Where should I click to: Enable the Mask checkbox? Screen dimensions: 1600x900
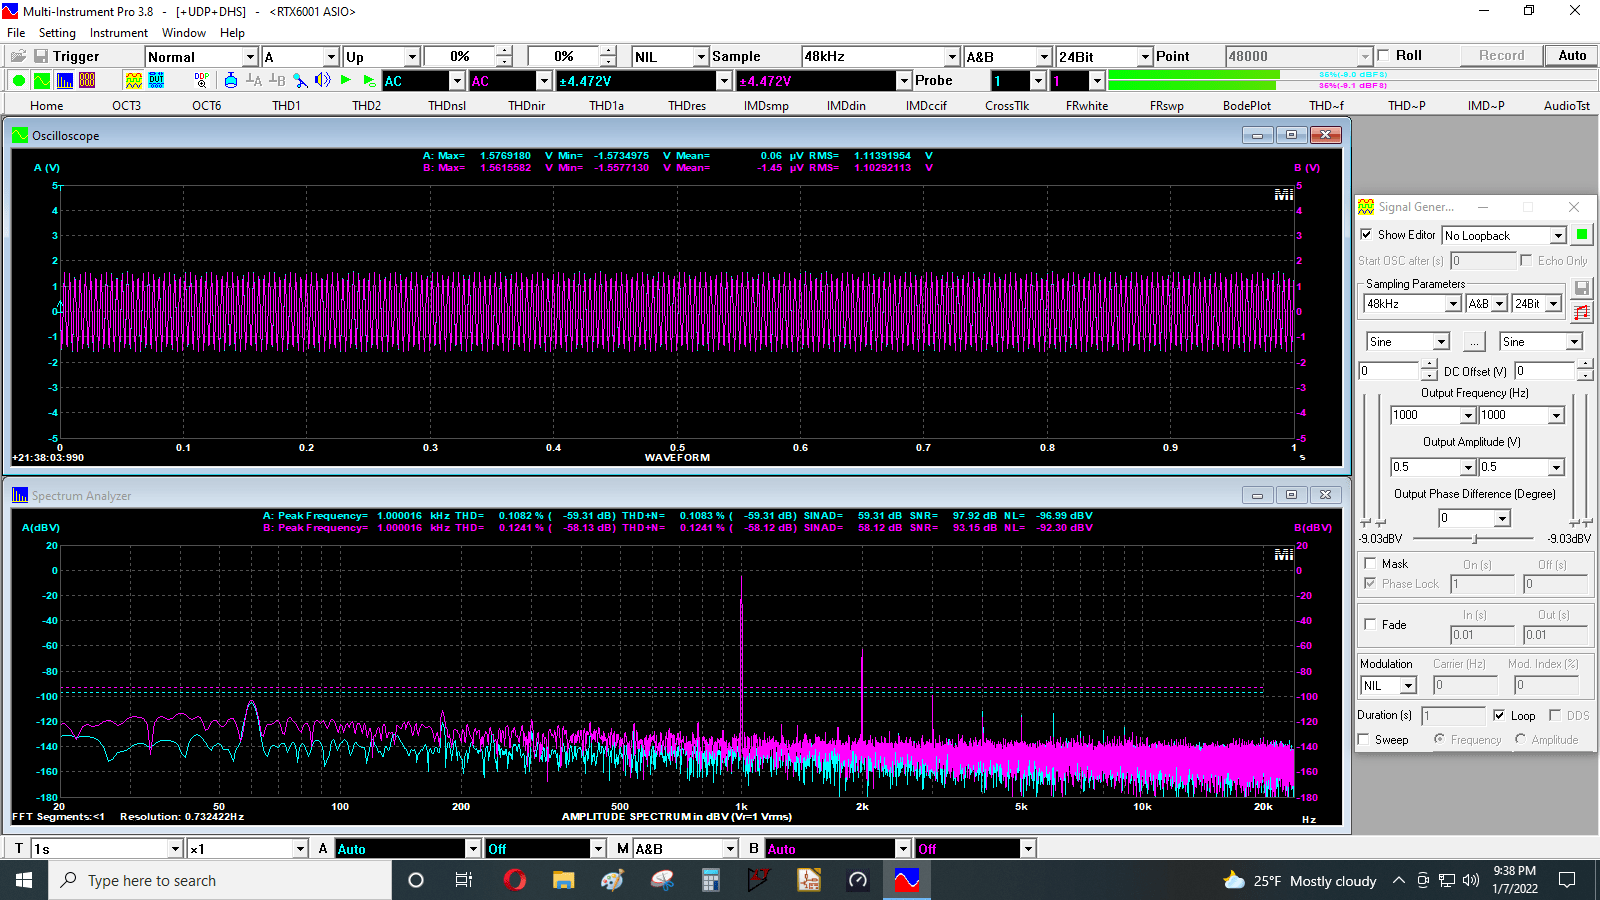pos(1370,564)
